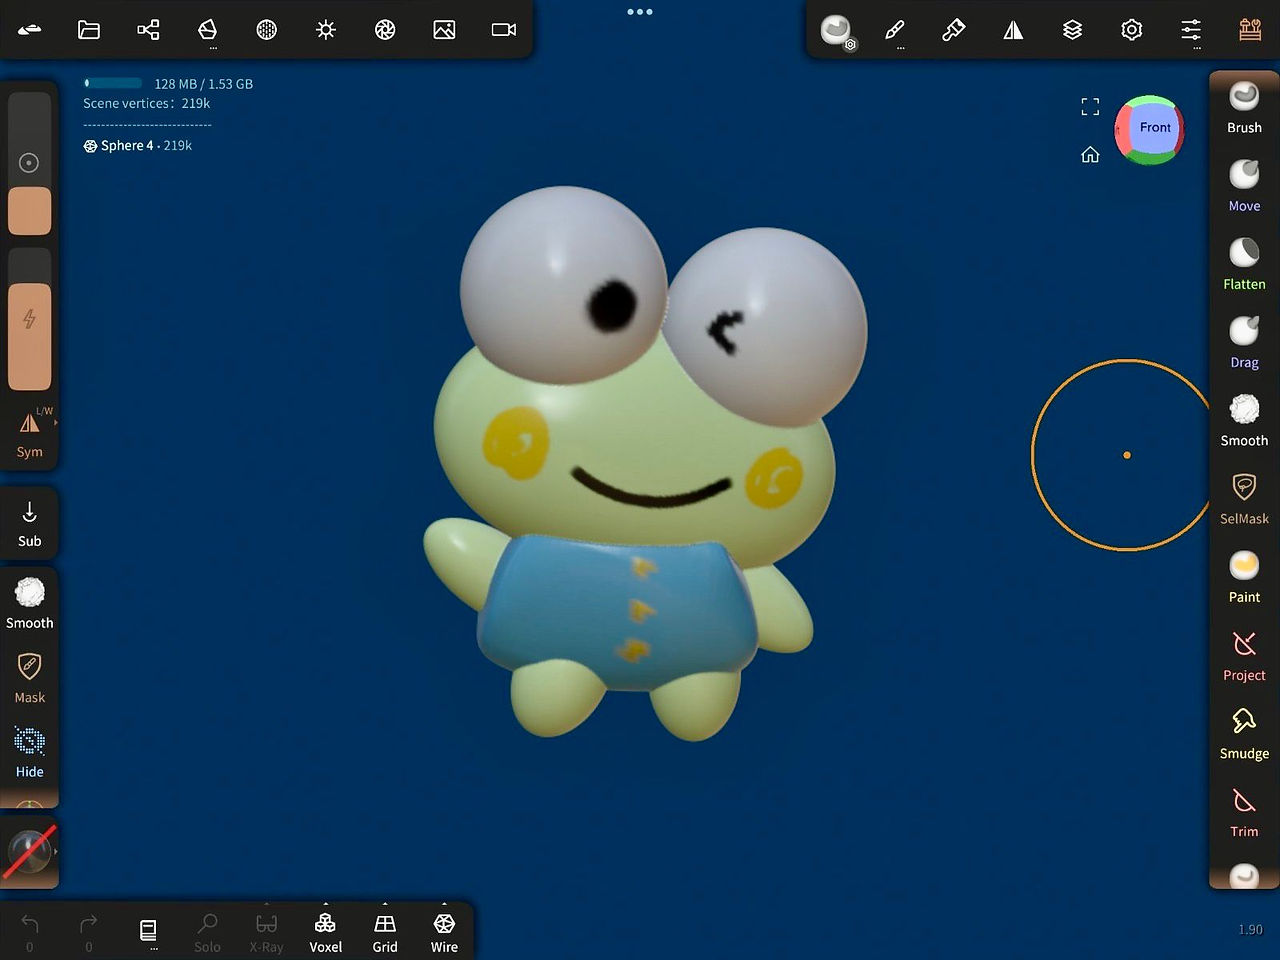Image resolution: width=1280 pixels, height=960 pixels.
Task: Toggle Wire wireframe display
Action: click(444, 932)
